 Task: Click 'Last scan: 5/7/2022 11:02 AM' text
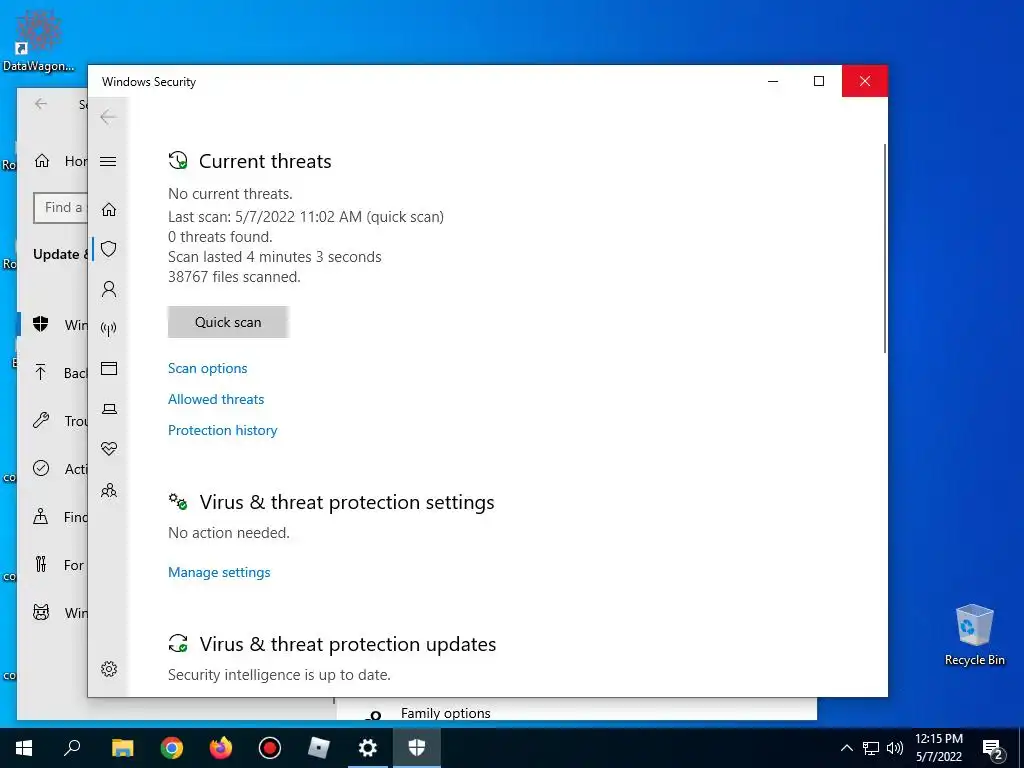(264, 217)
